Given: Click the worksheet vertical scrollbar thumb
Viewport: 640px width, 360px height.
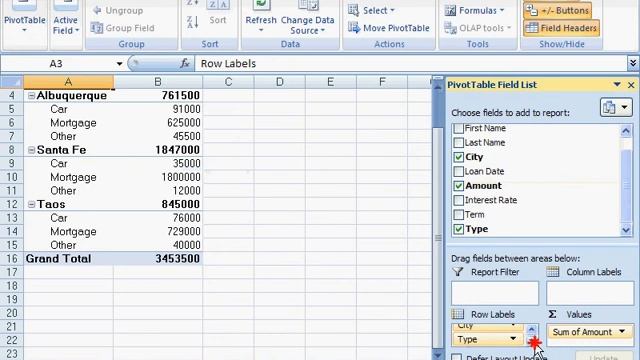Looking at the screenshot, I should point(438,237).
